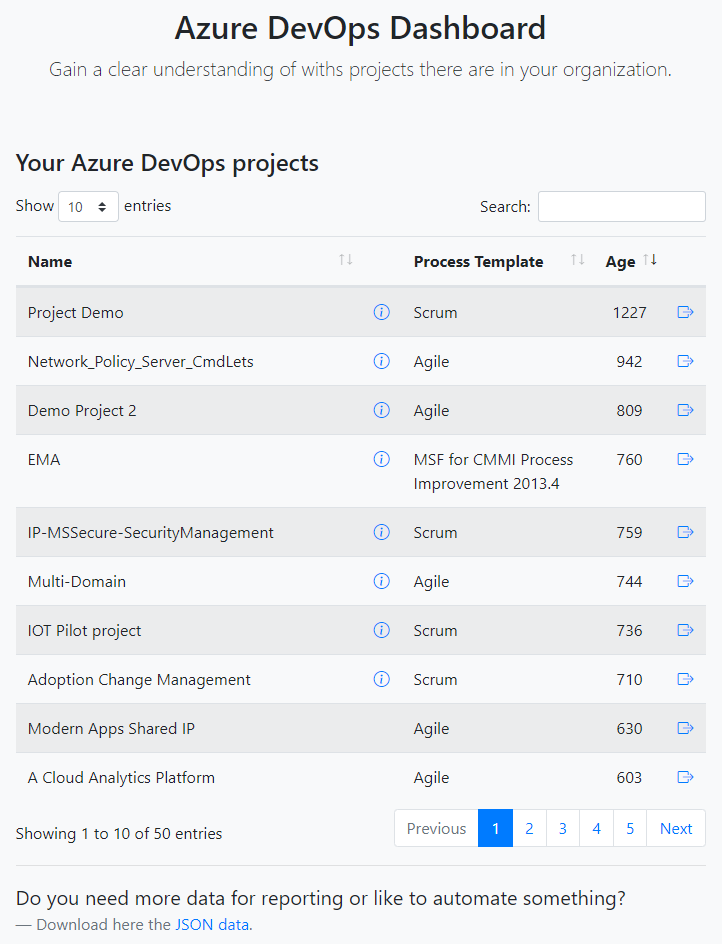
Task: Download the JSON data link
Action: click(212, 925)
